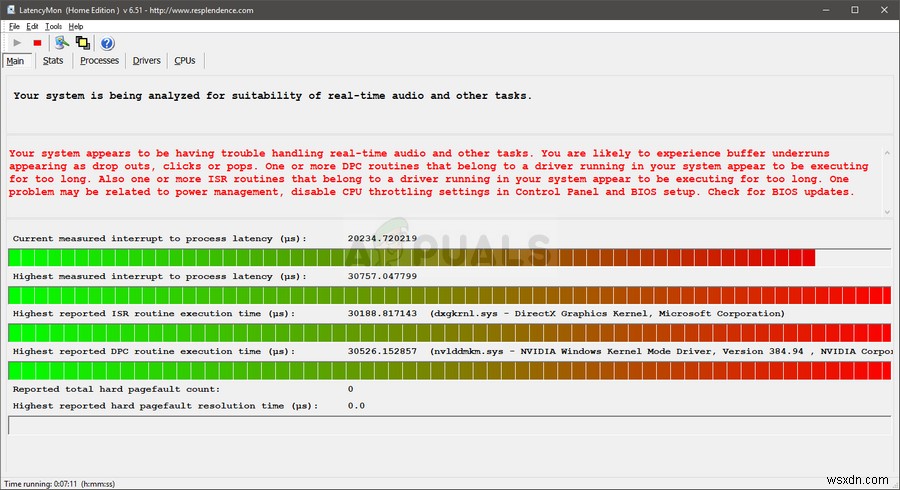This screenshot has height=490, width=900.
Task: Click the dxgkrnl.sys DirectX Graphics Kernel text
Action: pos(607,314)
